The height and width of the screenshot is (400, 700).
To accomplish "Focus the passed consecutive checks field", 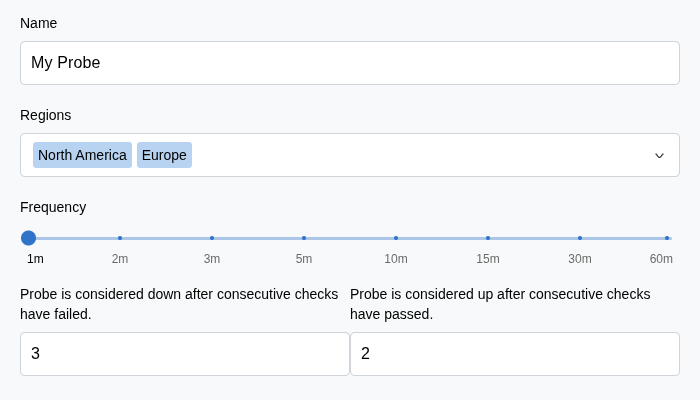I will click(x=515, y=354).
